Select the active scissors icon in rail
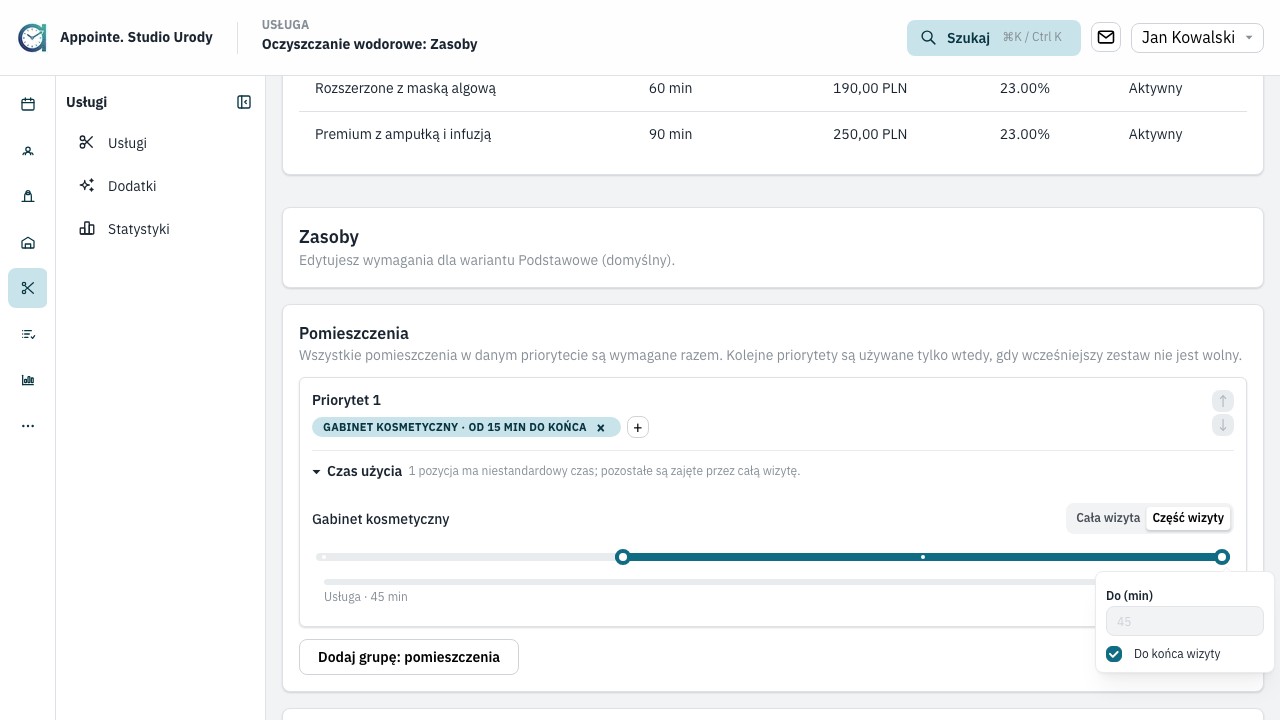 tap(28, 288)
